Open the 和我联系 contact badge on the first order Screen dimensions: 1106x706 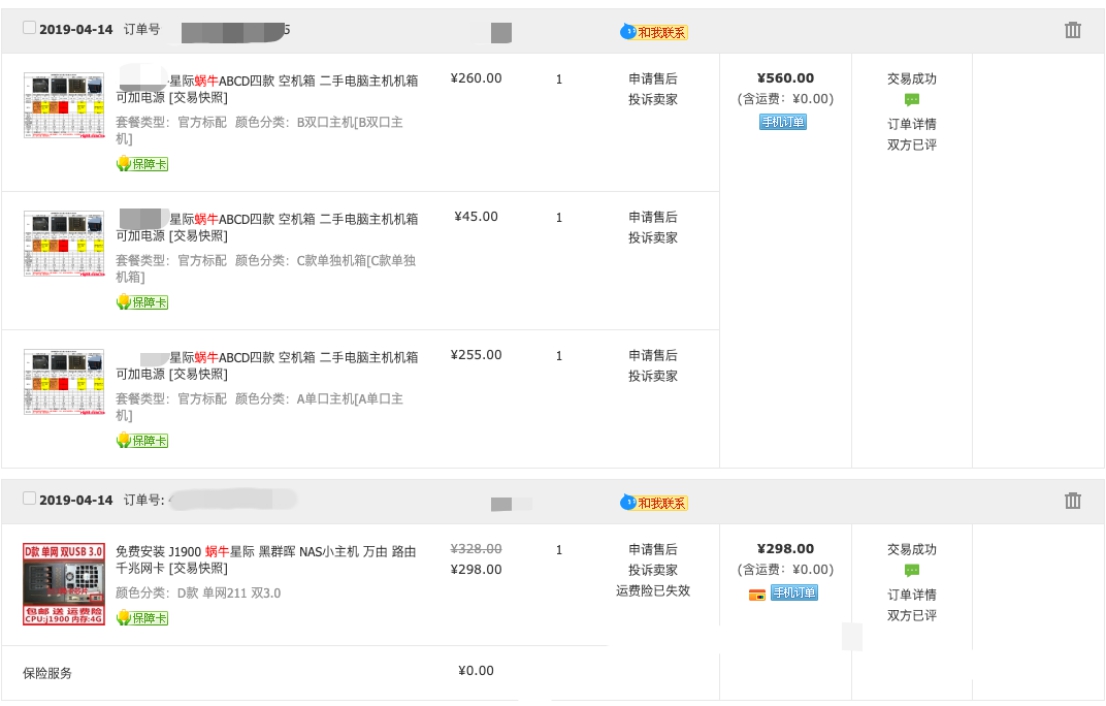[x=655, y=31]
